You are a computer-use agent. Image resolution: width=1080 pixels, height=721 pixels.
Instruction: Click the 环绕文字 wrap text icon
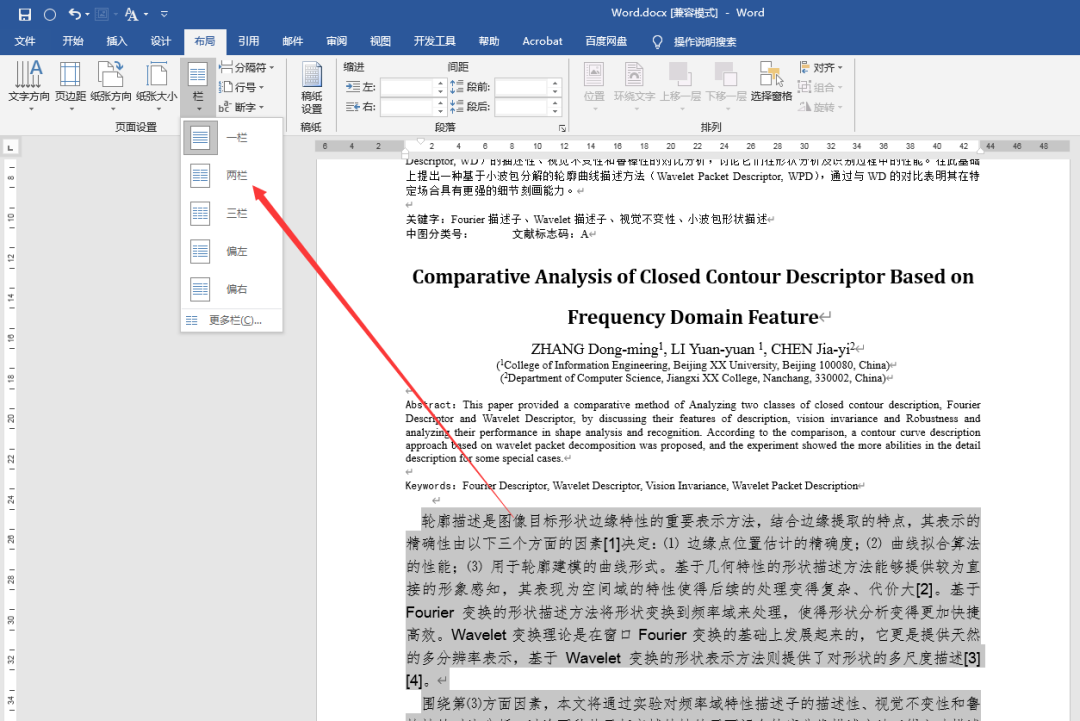tap(634, 86)
